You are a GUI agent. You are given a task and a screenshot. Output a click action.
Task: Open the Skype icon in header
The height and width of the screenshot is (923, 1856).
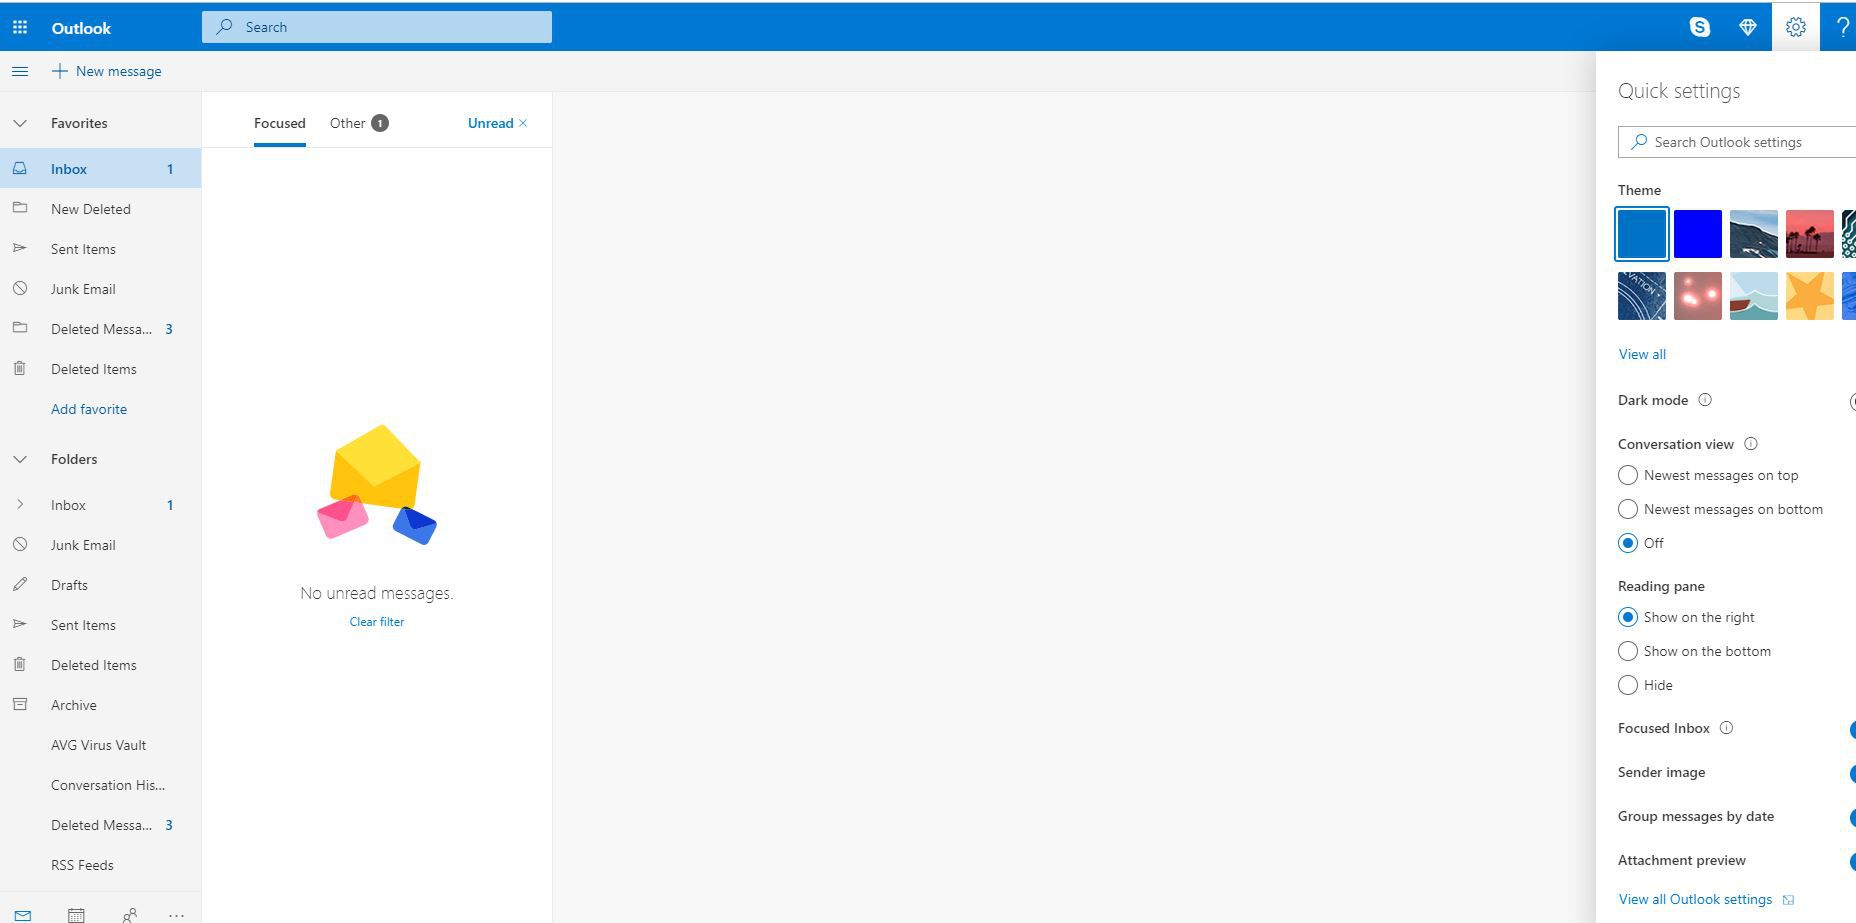(x=1699, y=27)
